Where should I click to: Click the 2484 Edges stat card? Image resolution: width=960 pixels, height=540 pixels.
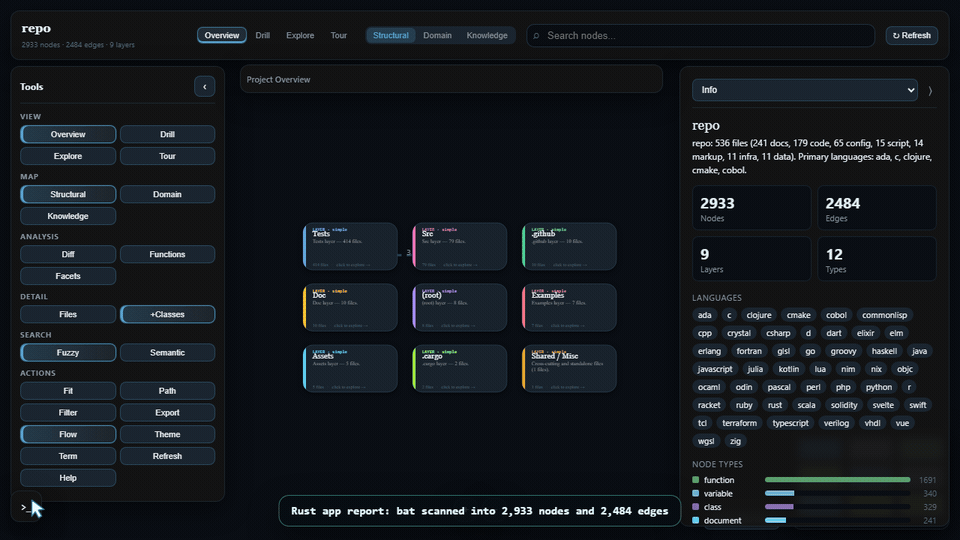(877, 208)
